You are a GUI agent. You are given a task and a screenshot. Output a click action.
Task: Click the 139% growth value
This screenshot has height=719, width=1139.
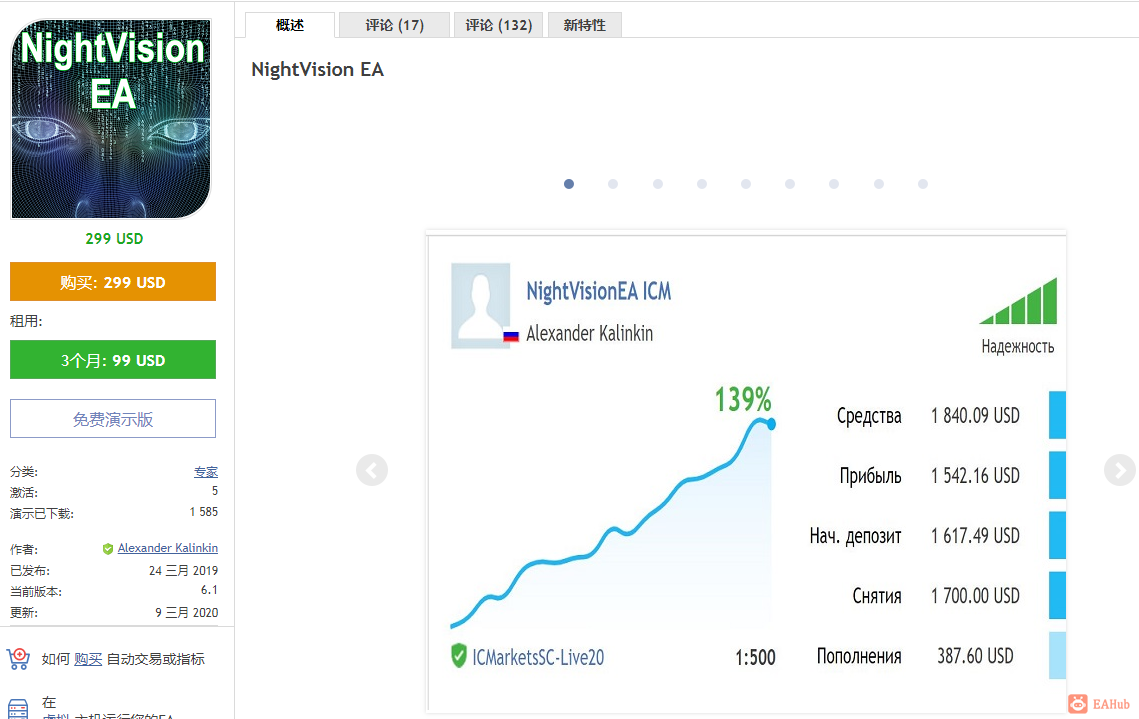(x=742, y=399)
